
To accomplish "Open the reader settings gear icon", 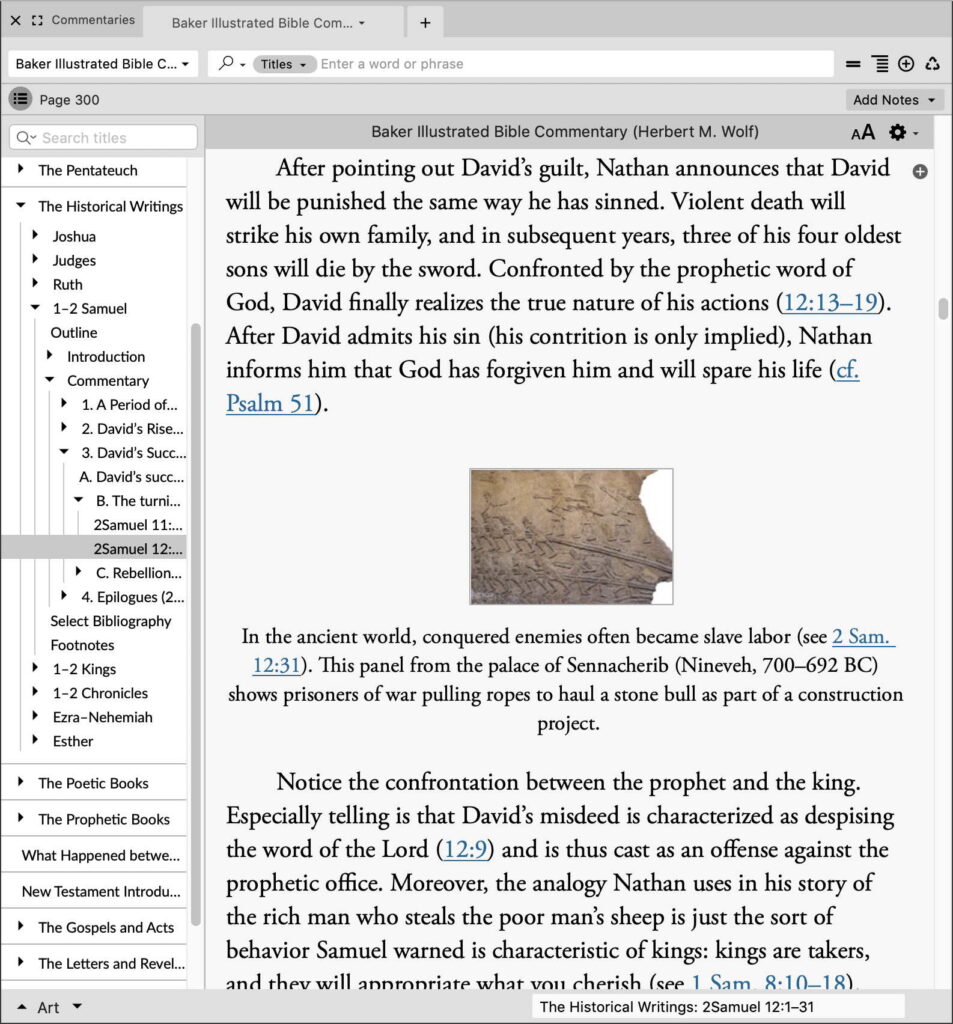I will [x=897, y=132].
